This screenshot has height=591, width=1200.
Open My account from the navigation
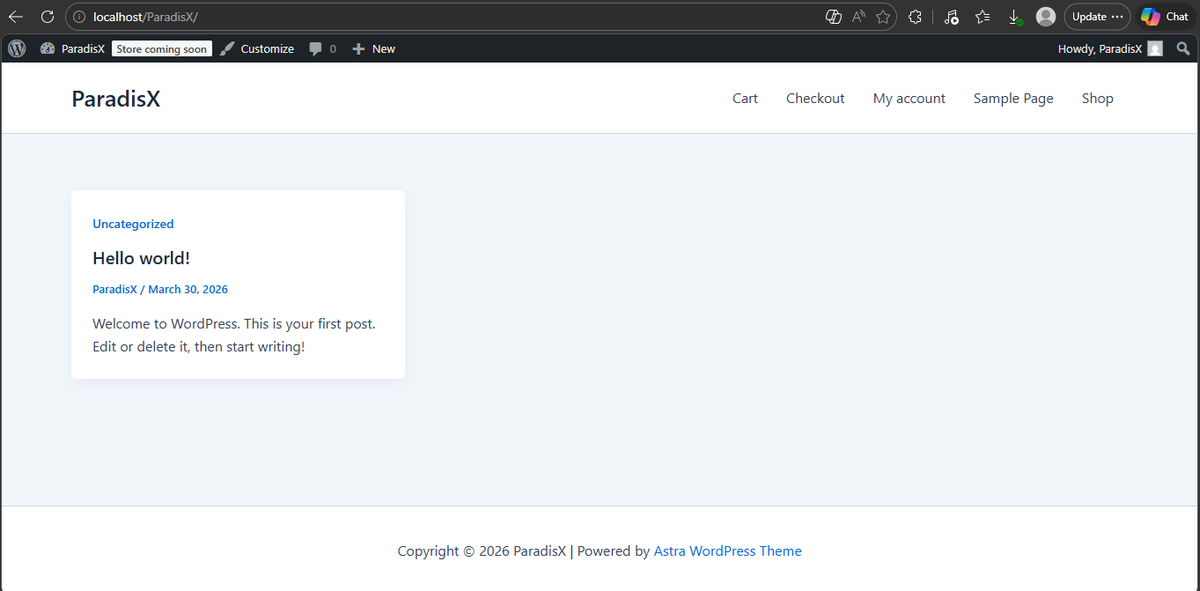click(x=909, y=98)
